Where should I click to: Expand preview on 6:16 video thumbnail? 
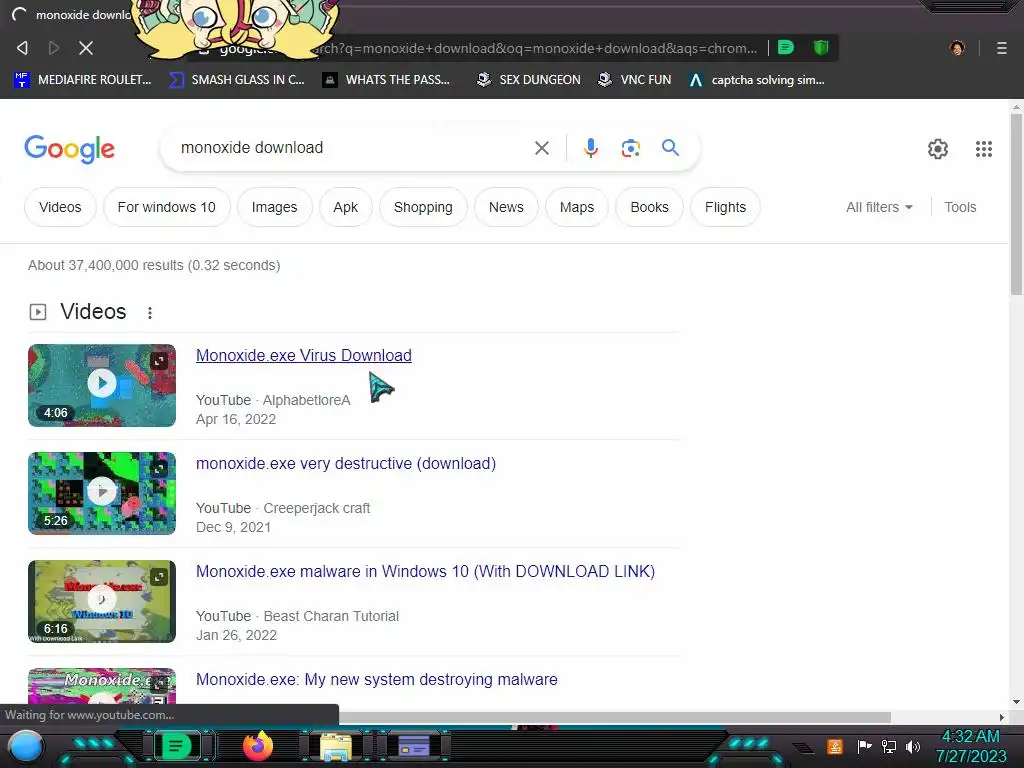pos(159,577)
